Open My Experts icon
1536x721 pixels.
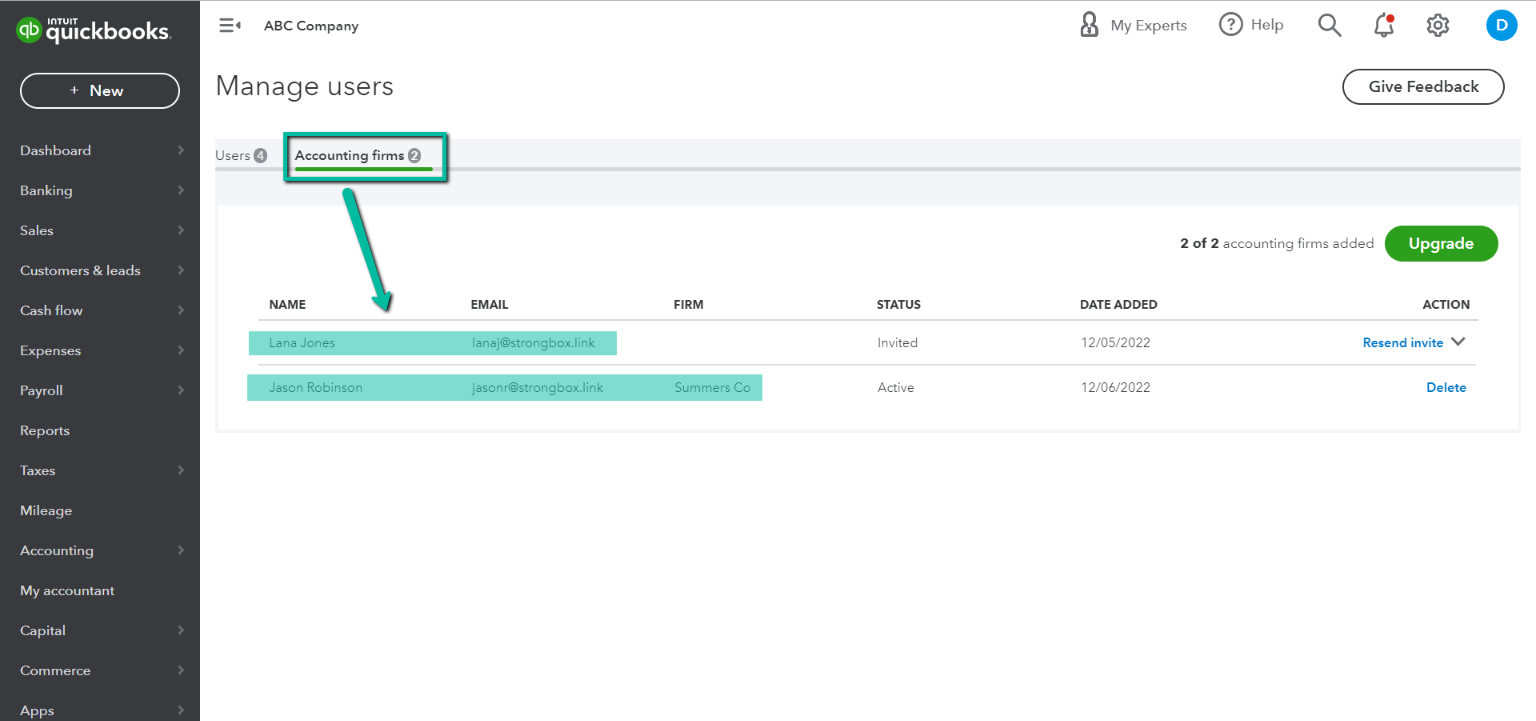pos(1089,26)
